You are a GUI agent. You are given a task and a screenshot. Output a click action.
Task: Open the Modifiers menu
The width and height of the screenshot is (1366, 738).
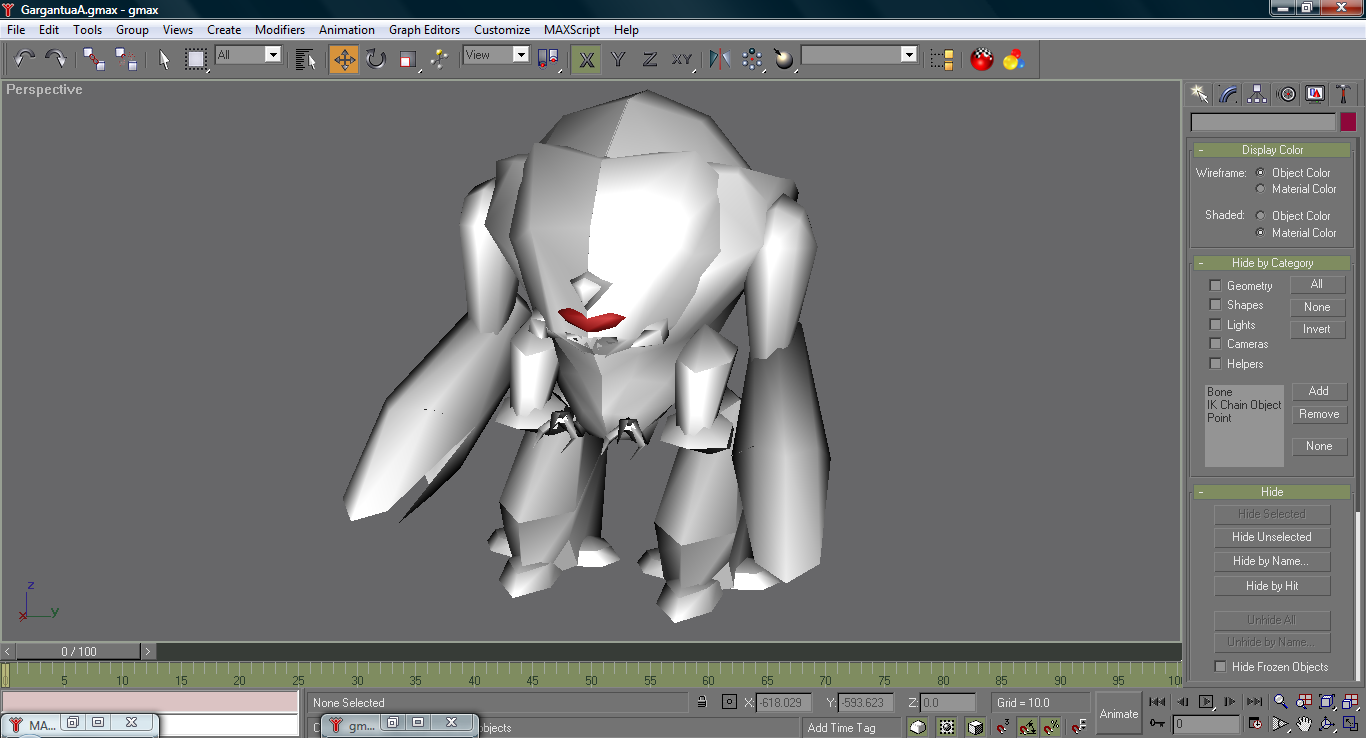(x=280, y=30)
